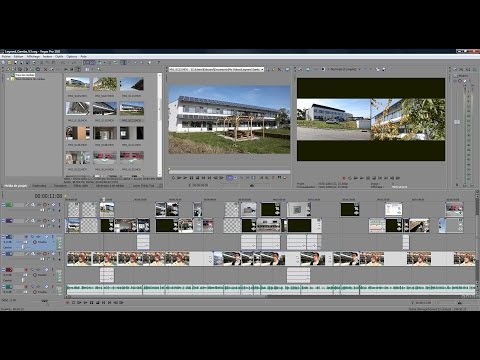Stop playback in the video preview window
480x360 pixels.
(373, 178)
